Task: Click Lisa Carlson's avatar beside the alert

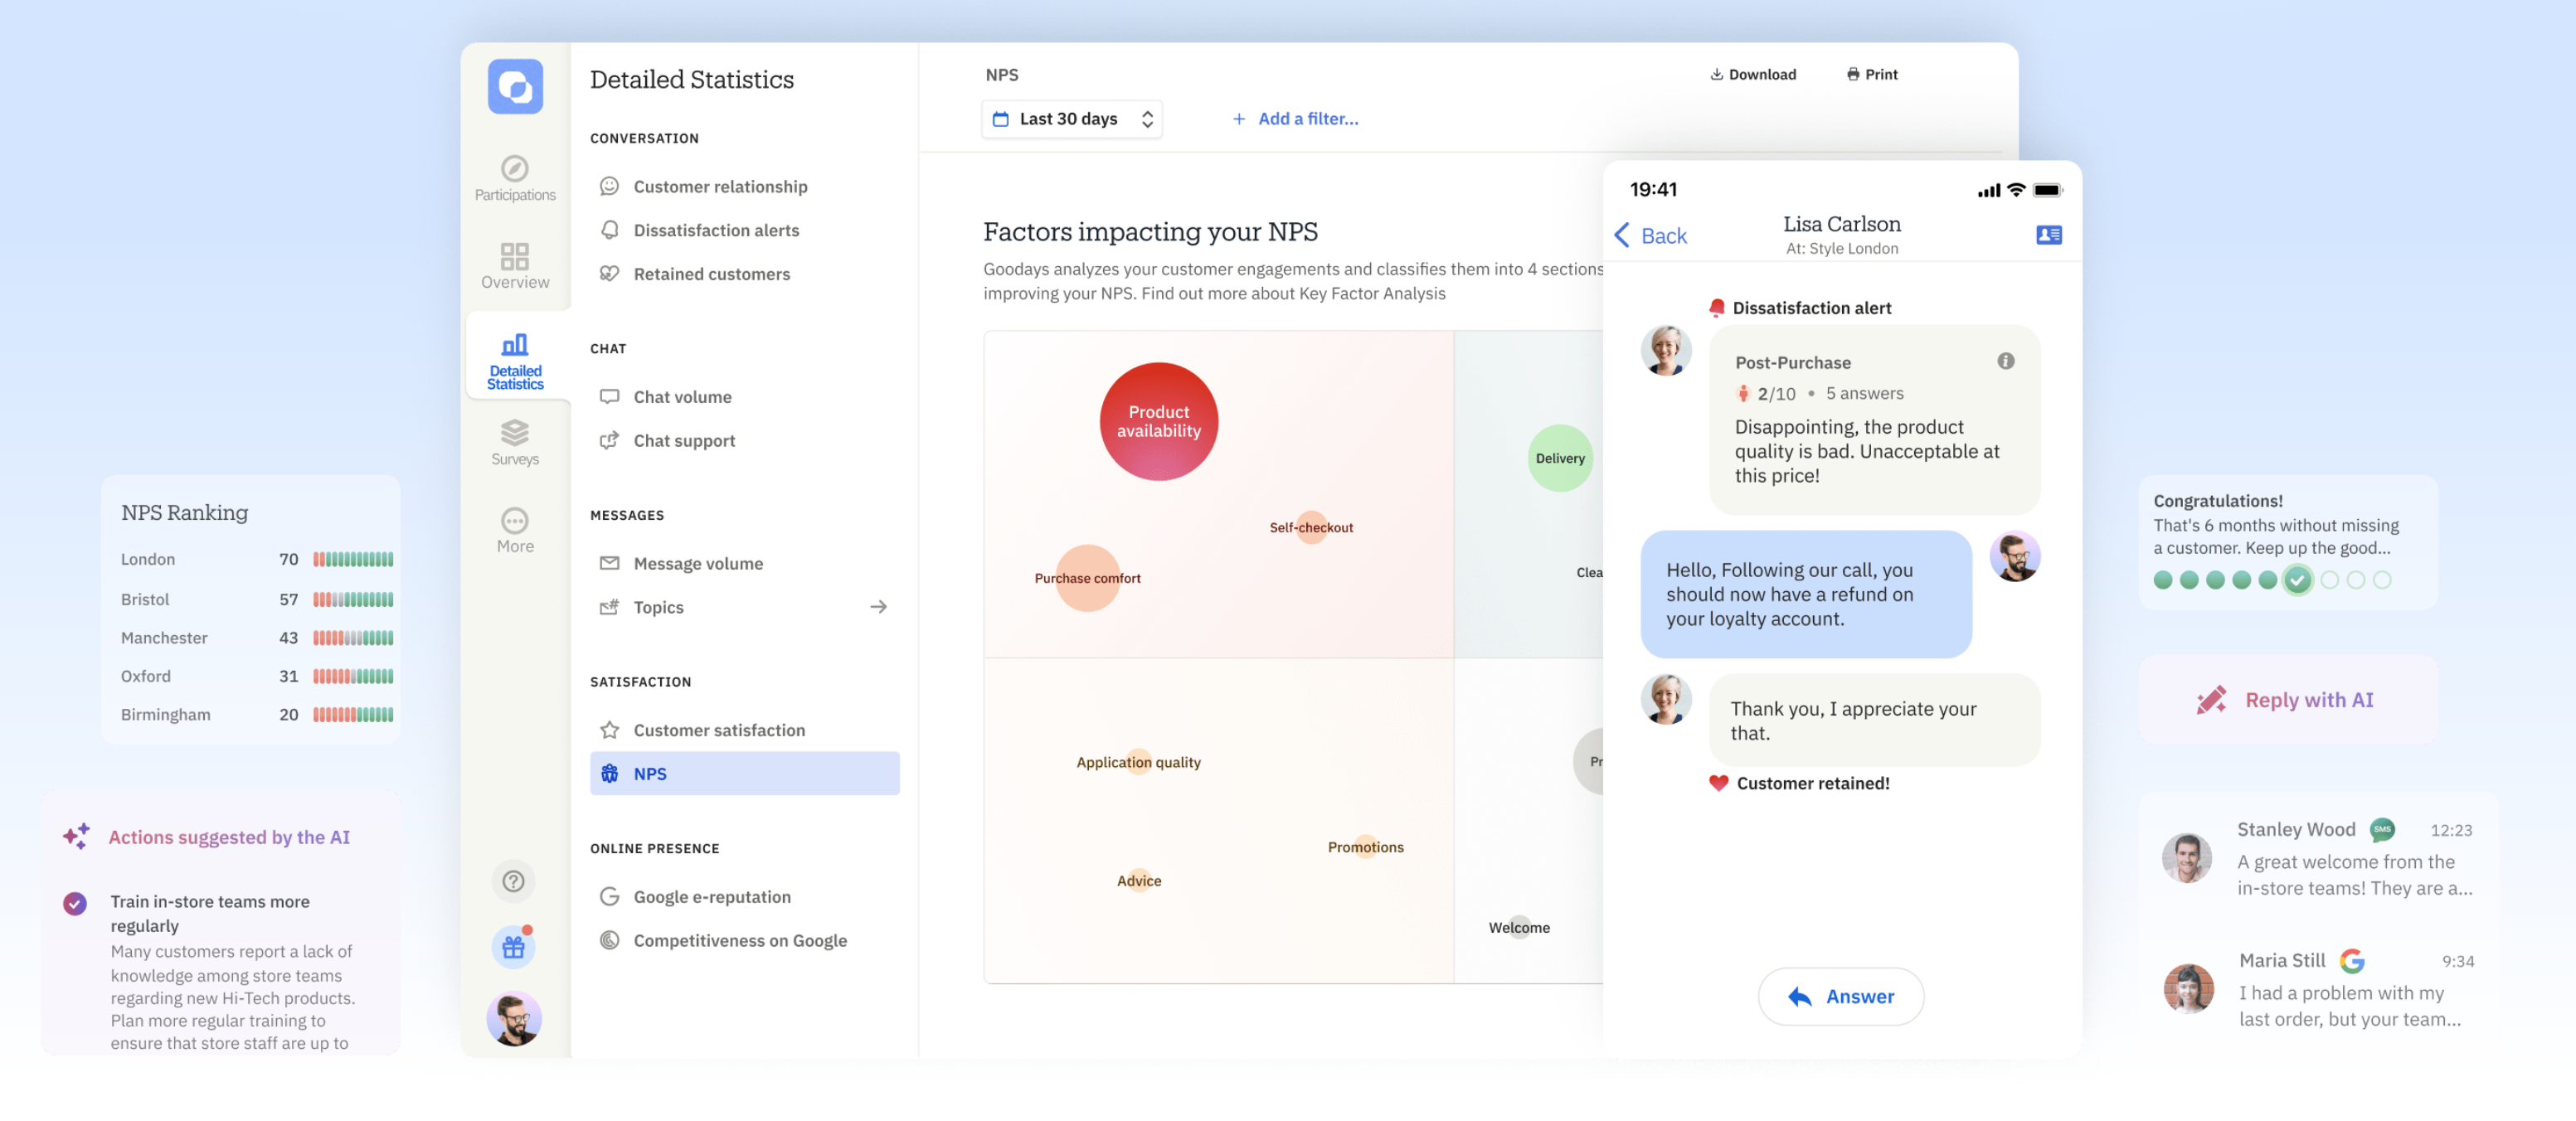Action: coord(1666,350)
